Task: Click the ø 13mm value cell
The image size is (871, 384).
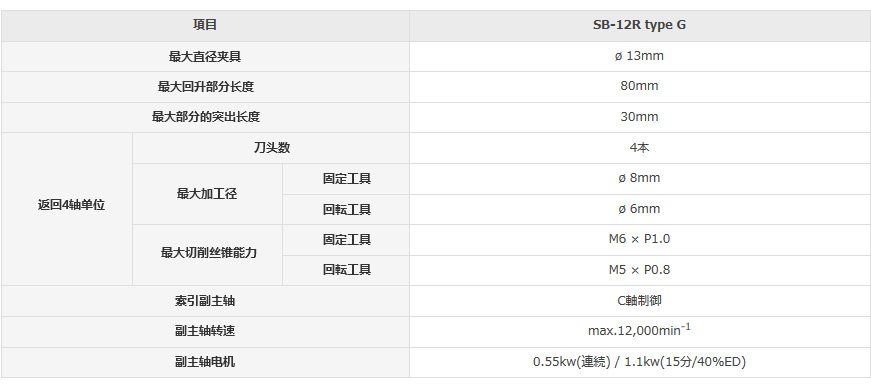Action: click(x=640, y=56)
